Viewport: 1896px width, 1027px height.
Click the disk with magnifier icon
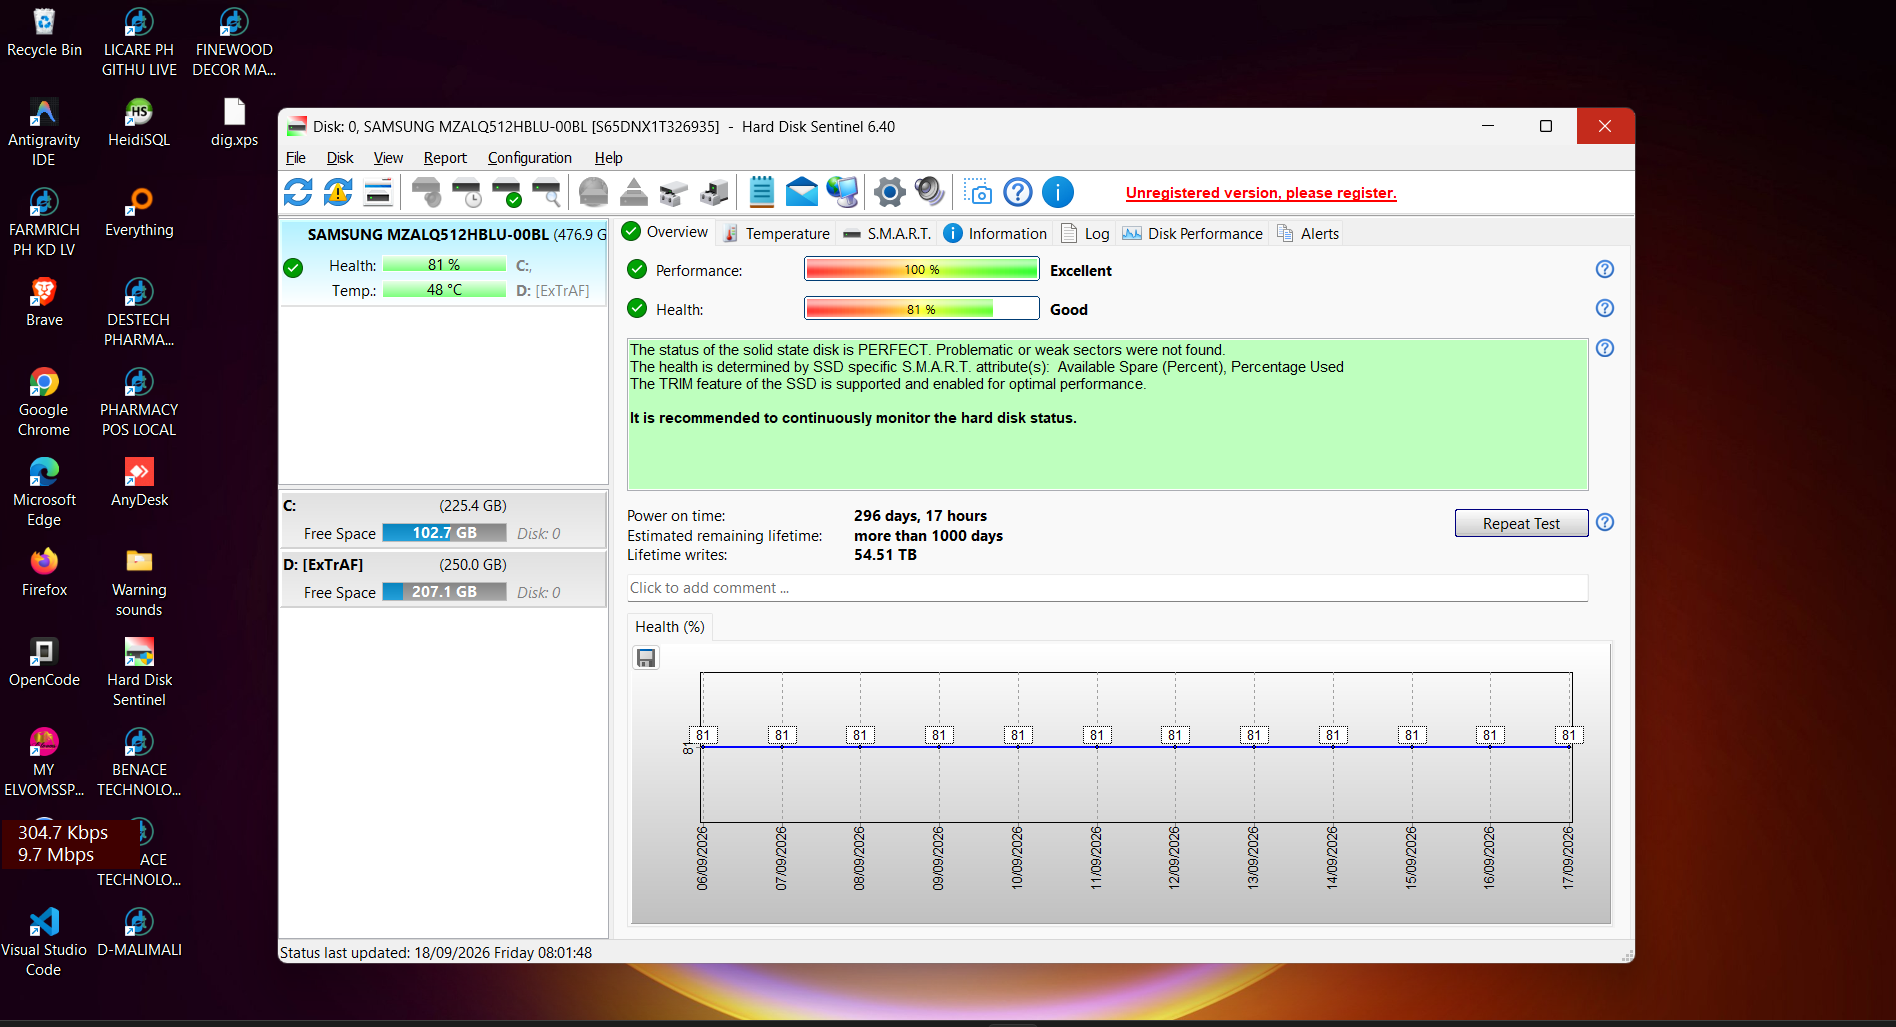547,192
